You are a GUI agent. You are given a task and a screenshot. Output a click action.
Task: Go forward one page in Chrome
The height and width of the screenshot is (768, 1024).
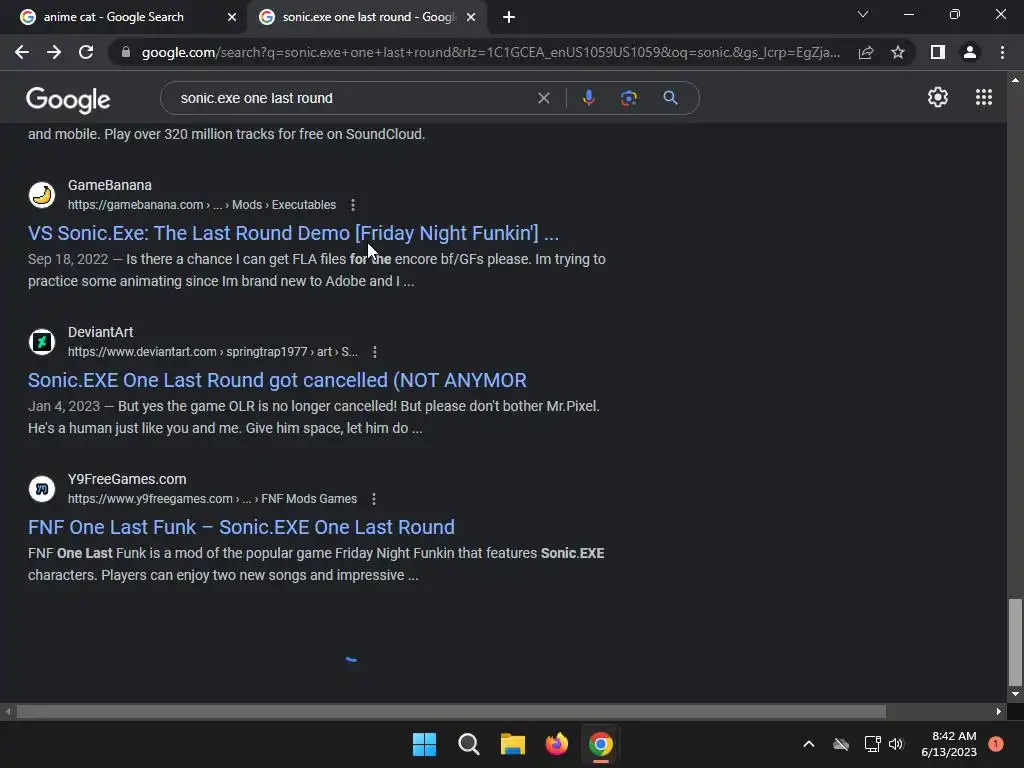(54, 52)
